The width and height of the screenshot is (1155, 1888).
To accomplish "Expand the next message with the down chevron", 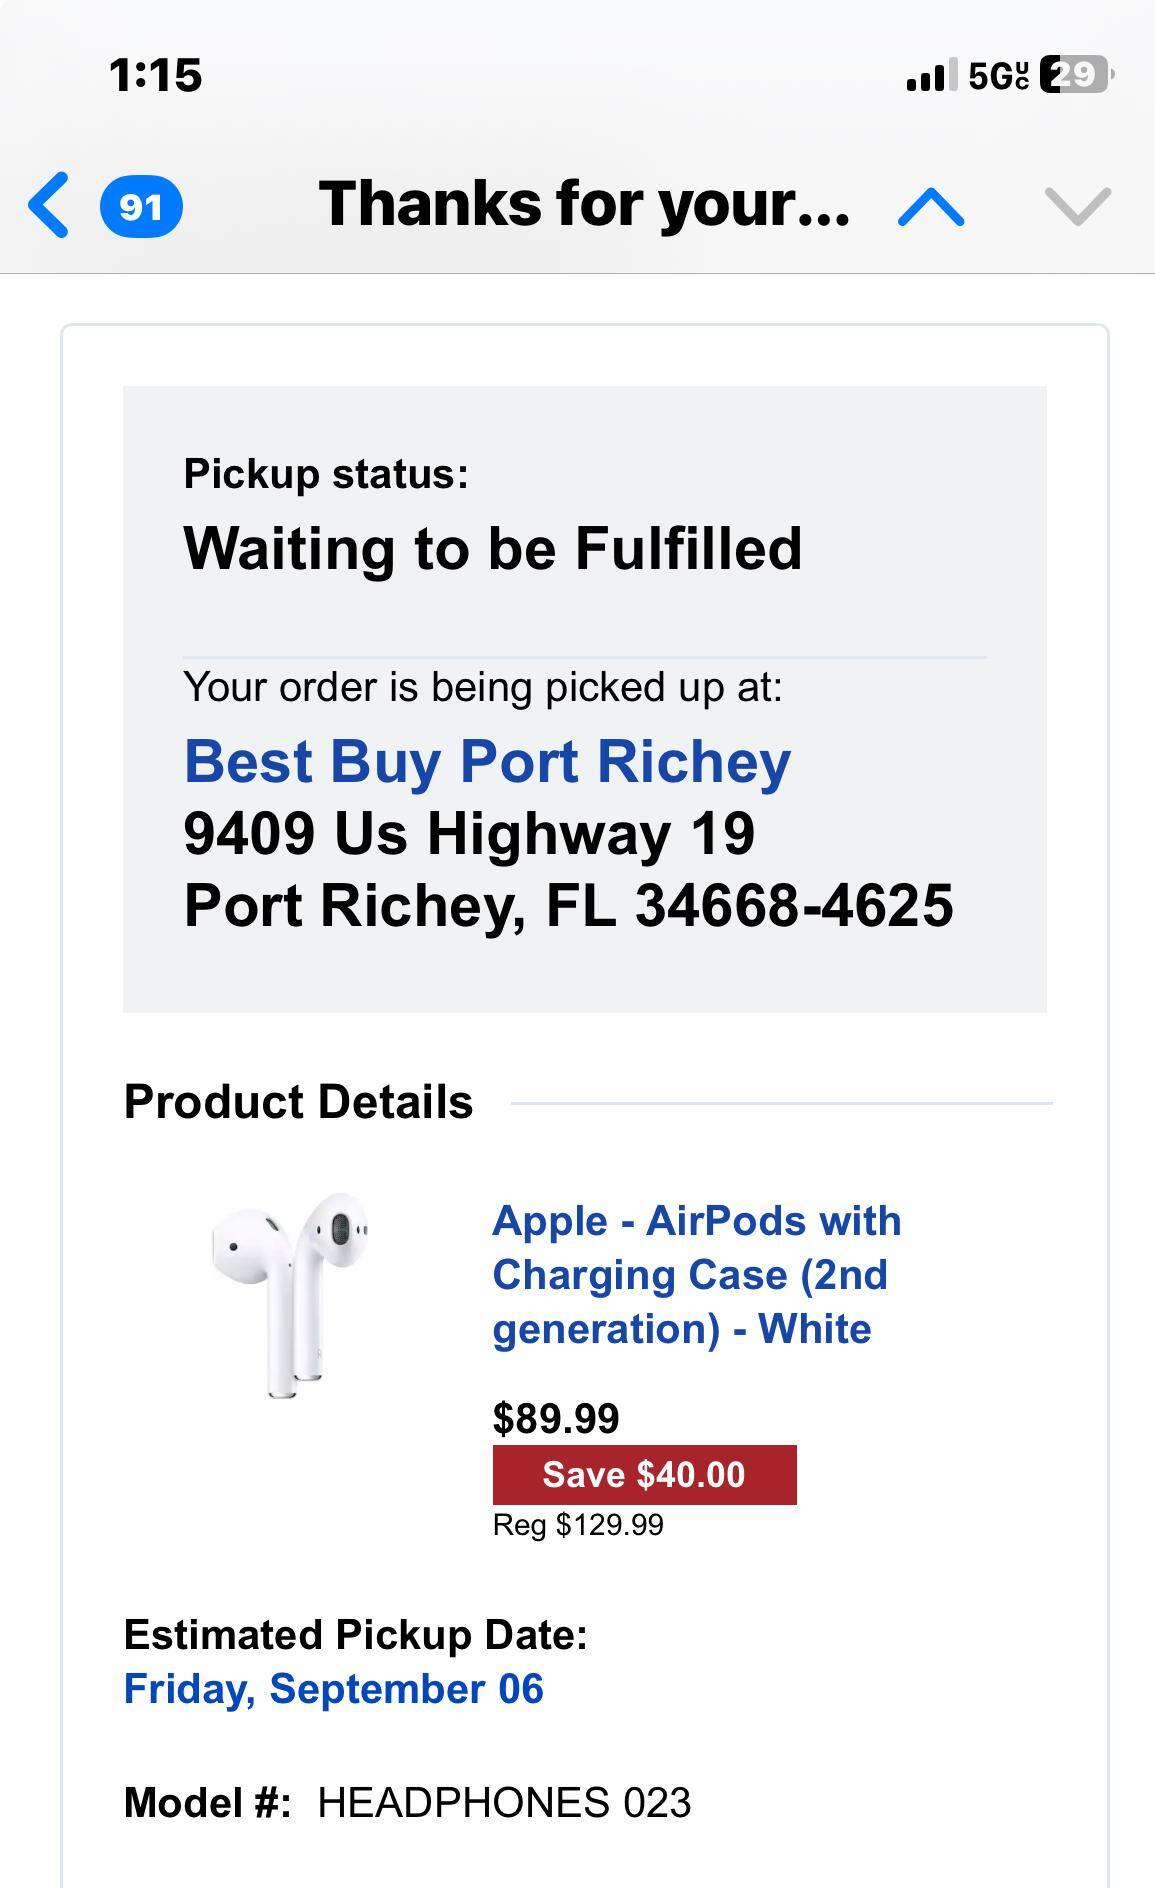I will click(x=1078, y=205).
